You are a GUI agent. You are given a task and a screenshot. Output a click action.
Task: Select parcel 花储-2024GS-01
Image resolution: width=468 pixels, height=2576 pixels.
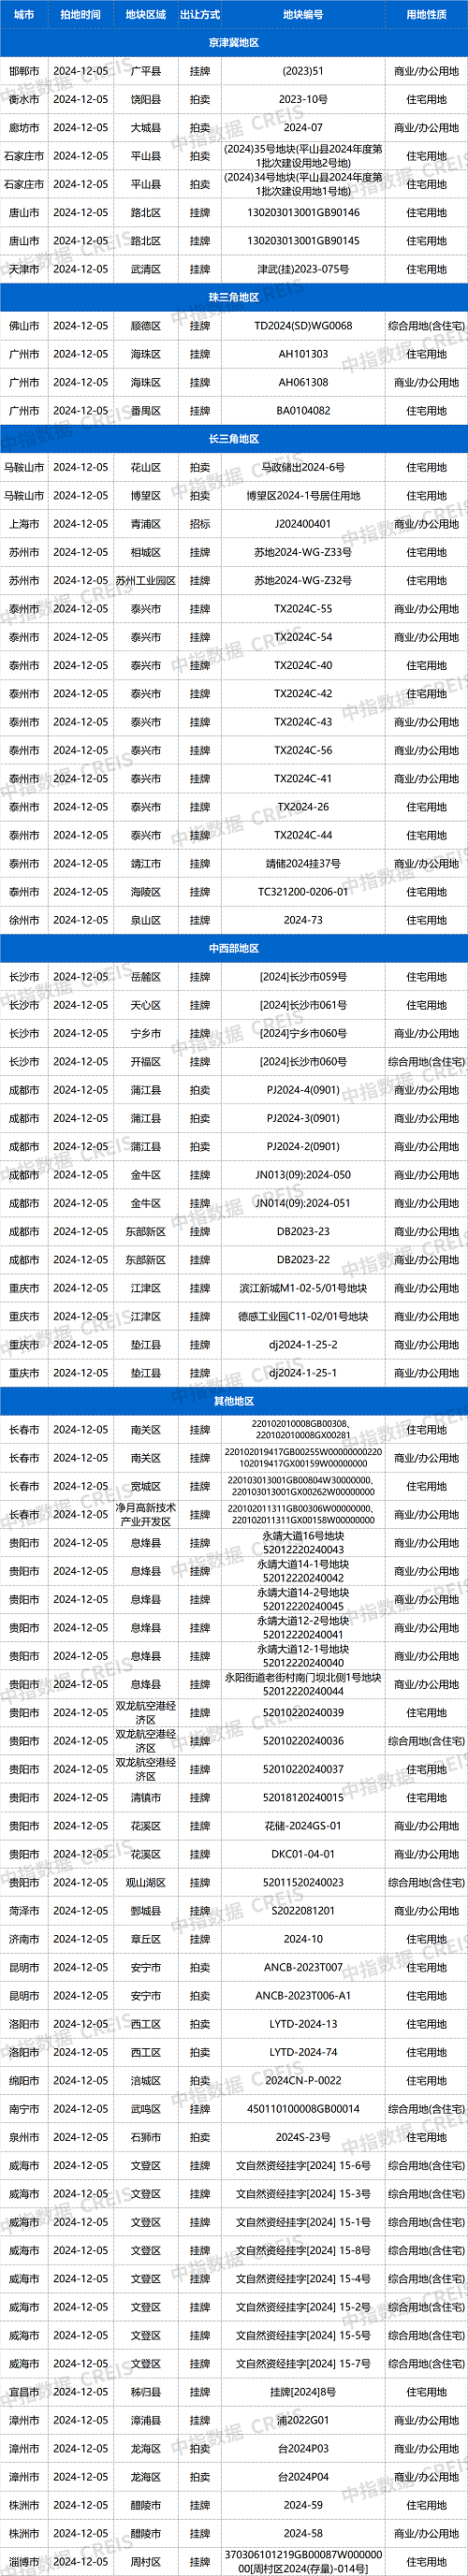coord(303,1825)
